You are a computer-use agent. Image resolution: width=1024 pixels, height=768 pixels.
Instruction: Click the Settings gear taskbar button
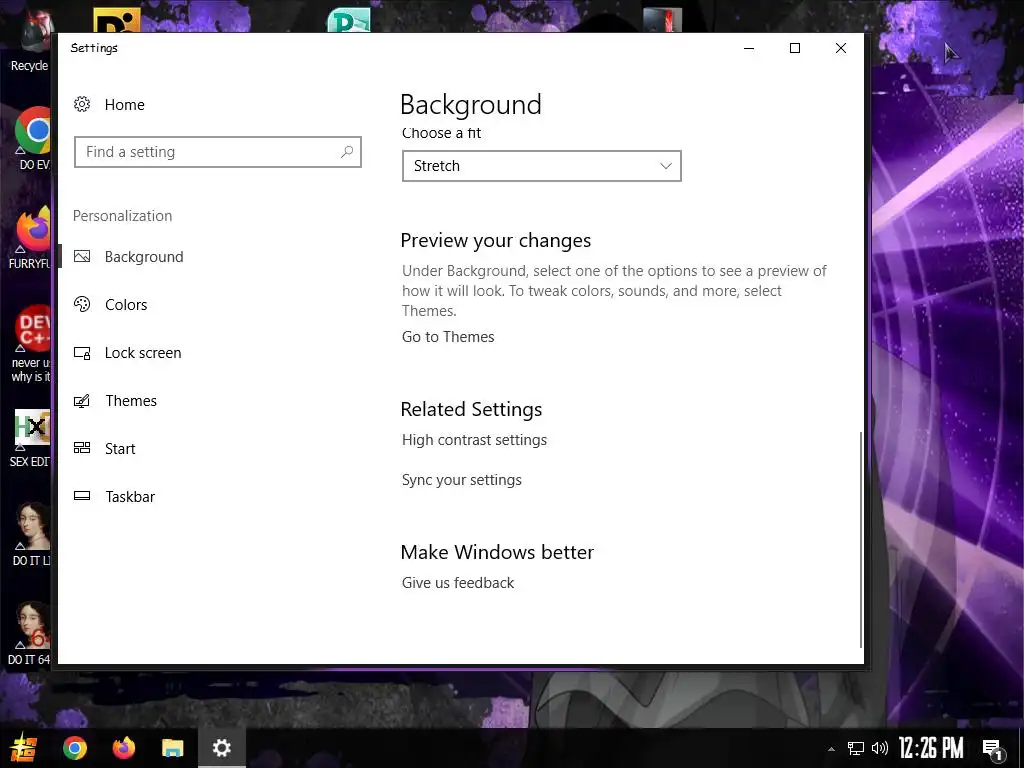coord(221,748)
